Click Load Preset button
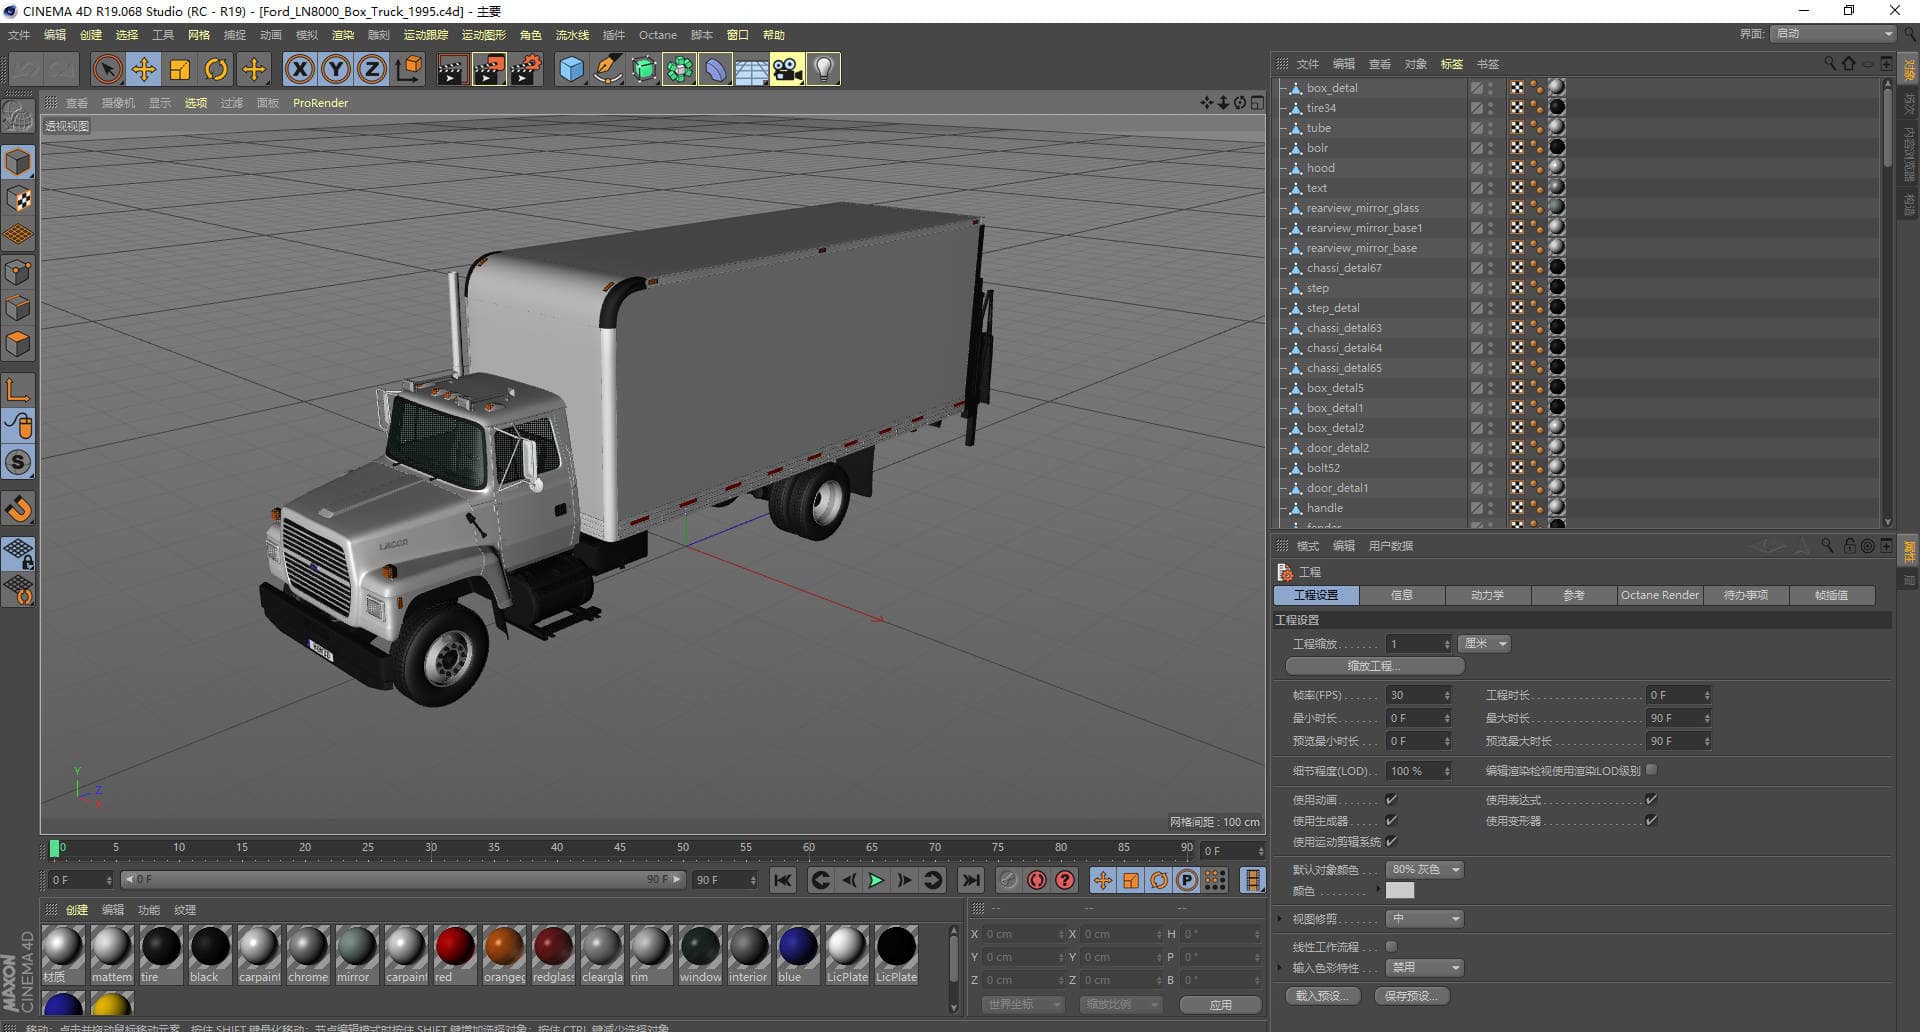 [x=1323, y=996]
